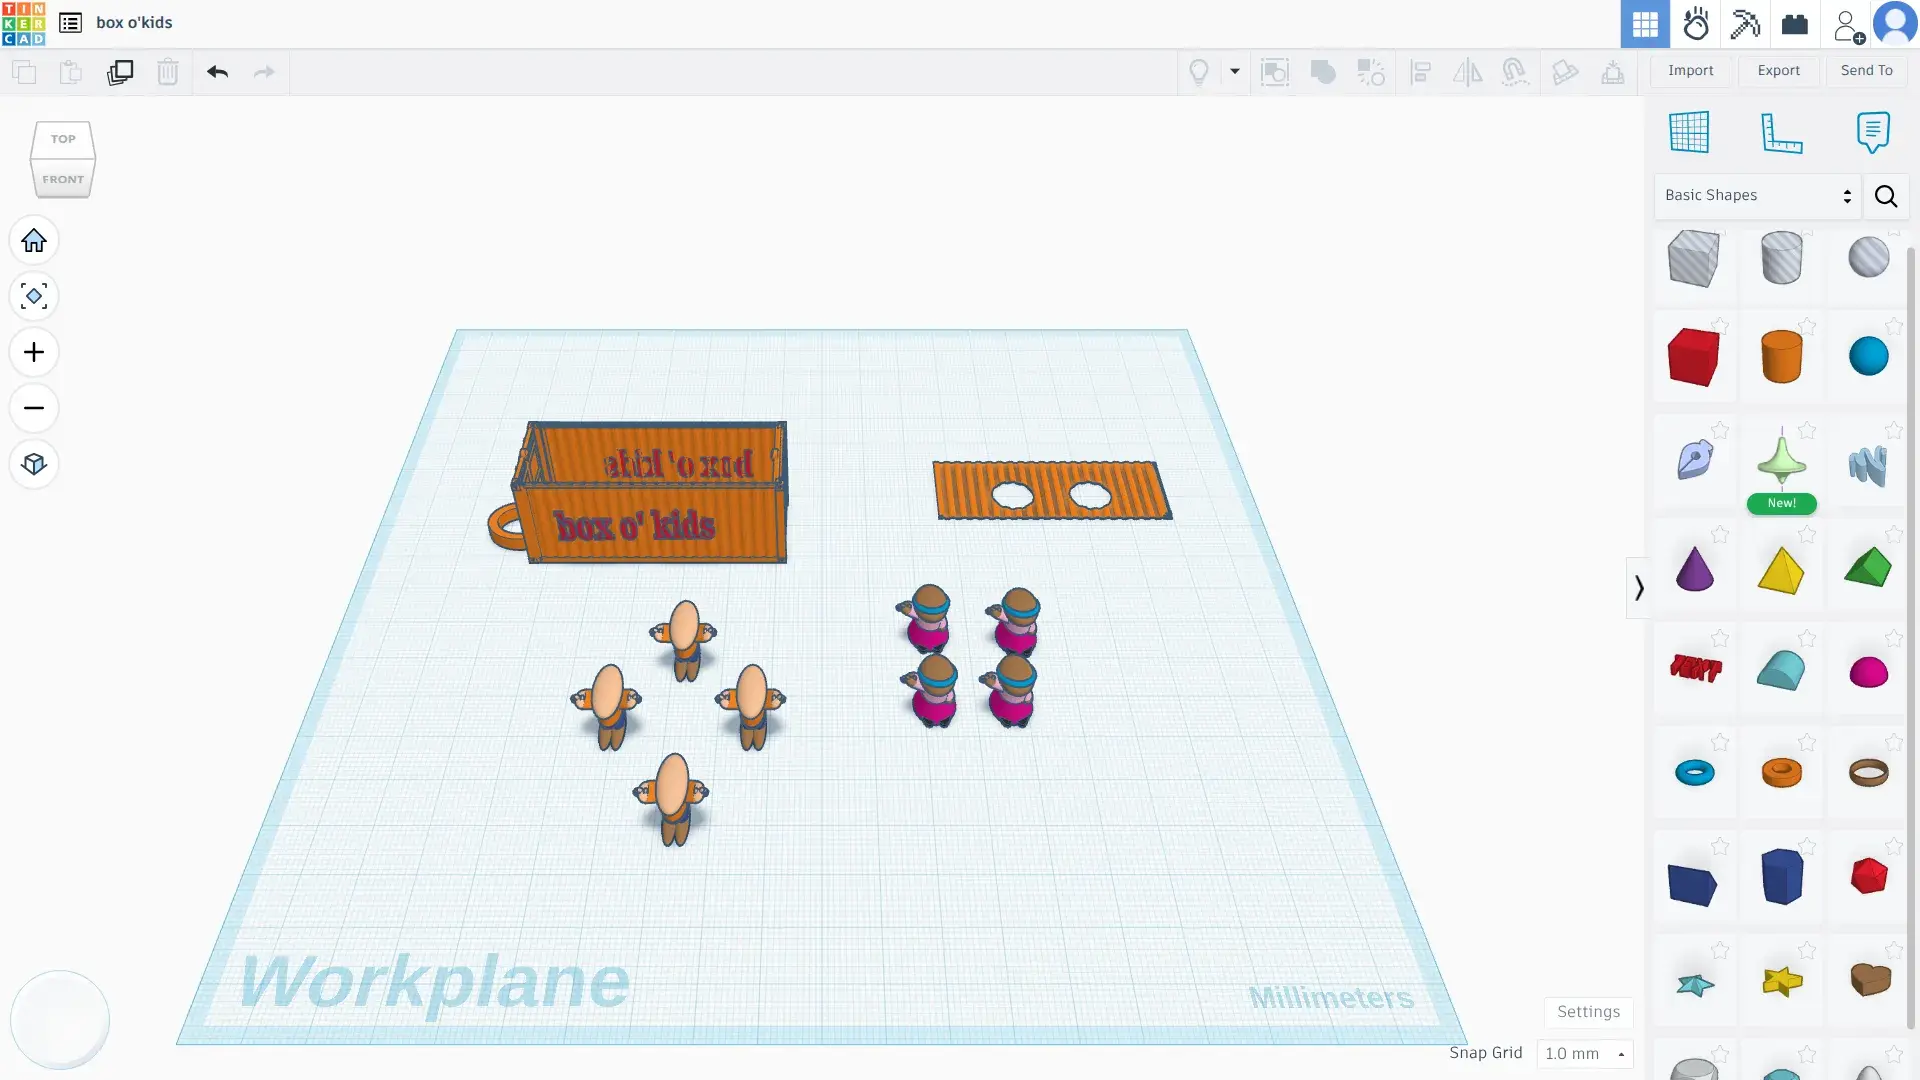Click the shapes panel vertical scrollbar
The height and width of the screenshot is (1080, 1920).
[x=1912, y=640]
